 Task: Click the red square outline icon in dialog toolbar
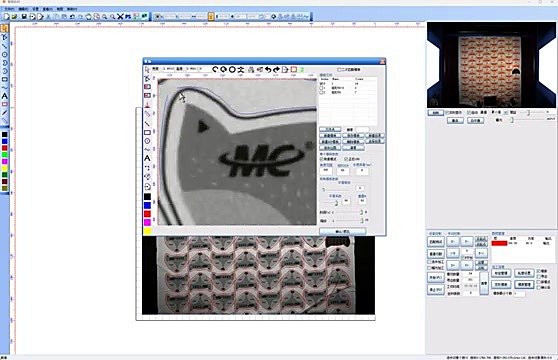tap(294, 69)
